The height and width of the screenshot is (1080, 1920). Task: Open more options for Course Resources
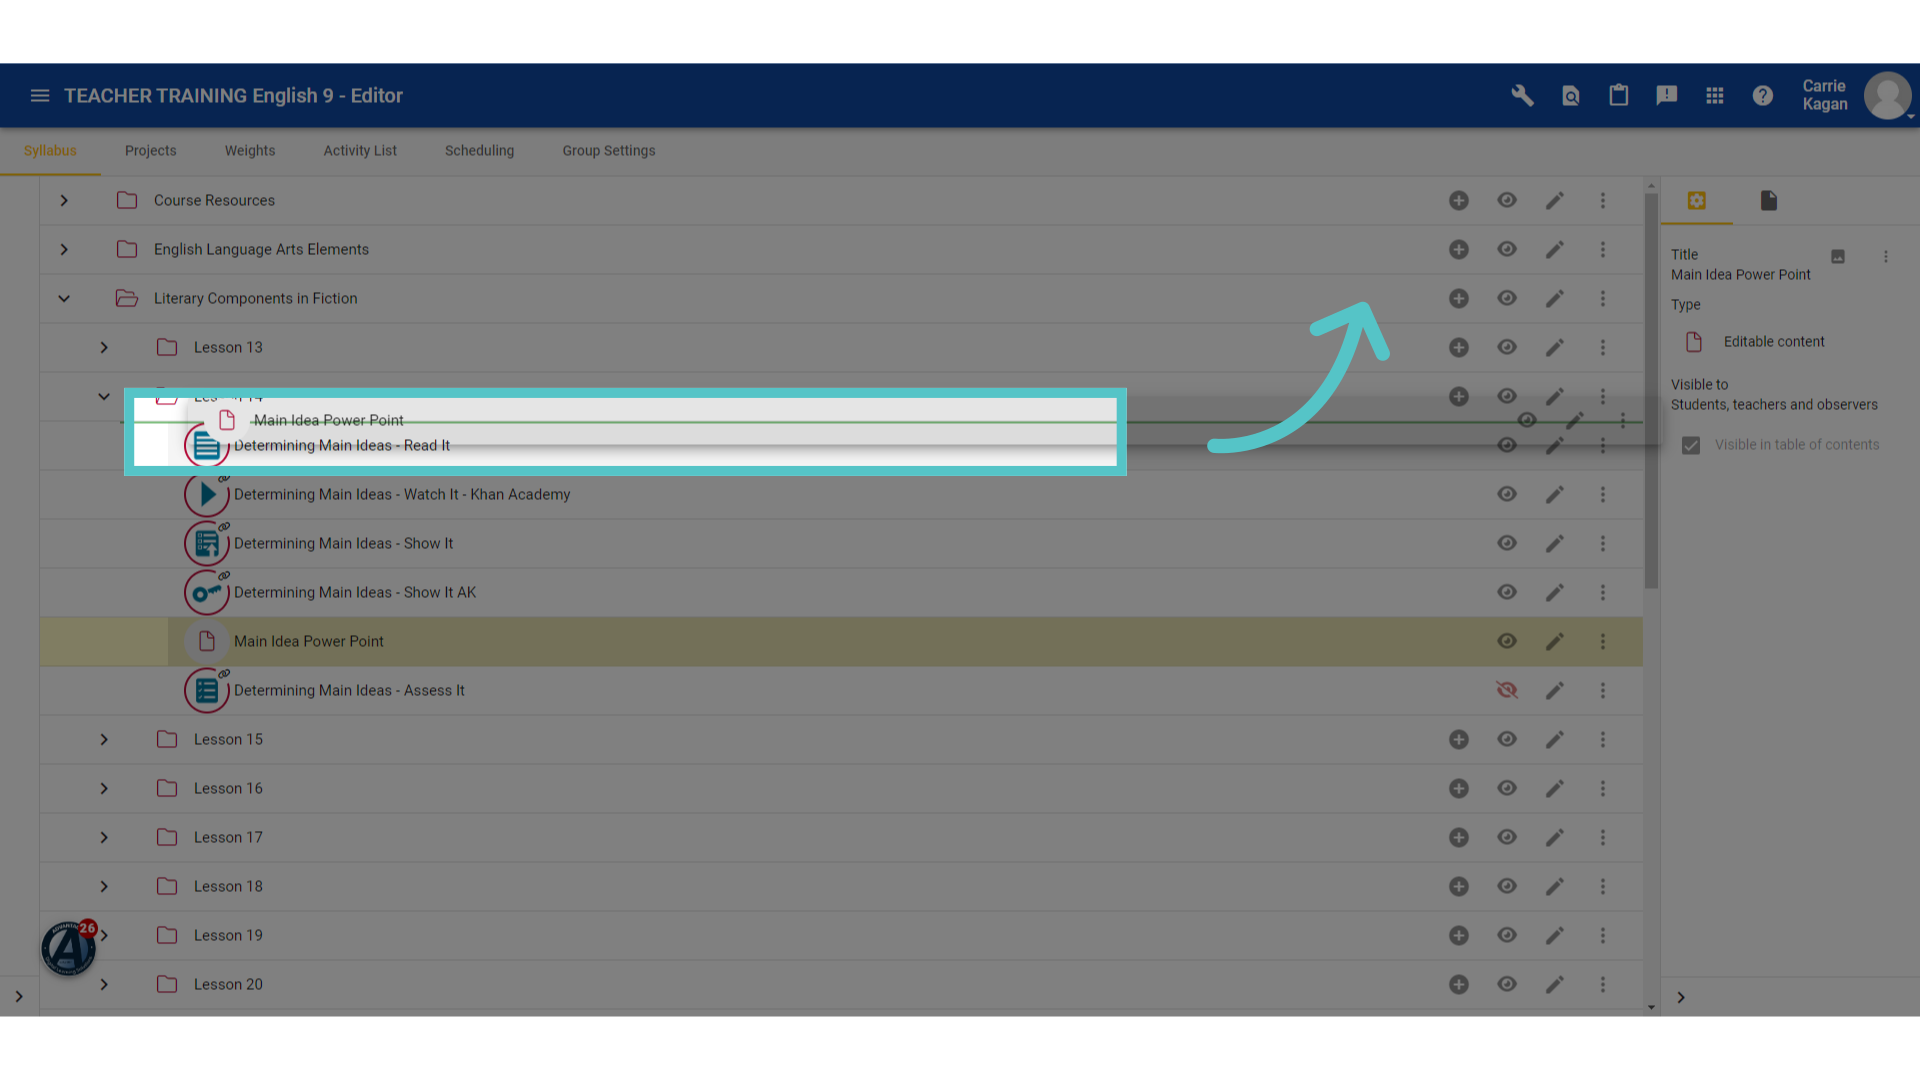coord(1602,201)
